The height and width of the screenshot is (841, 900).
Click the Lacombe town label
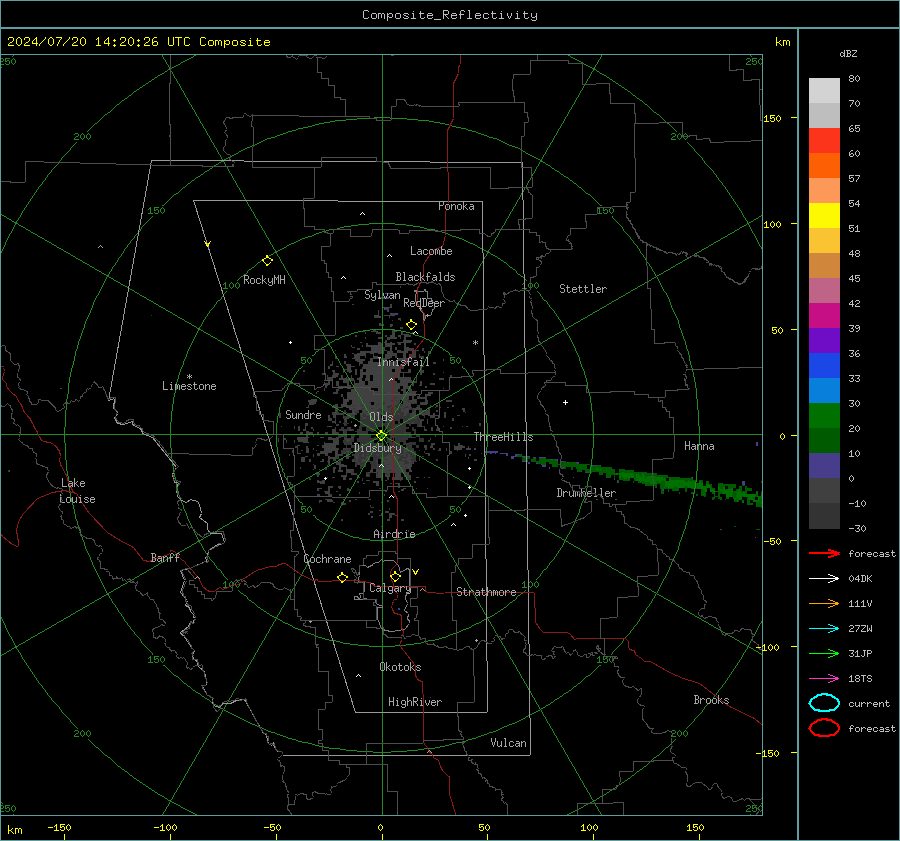coord(431,251)
